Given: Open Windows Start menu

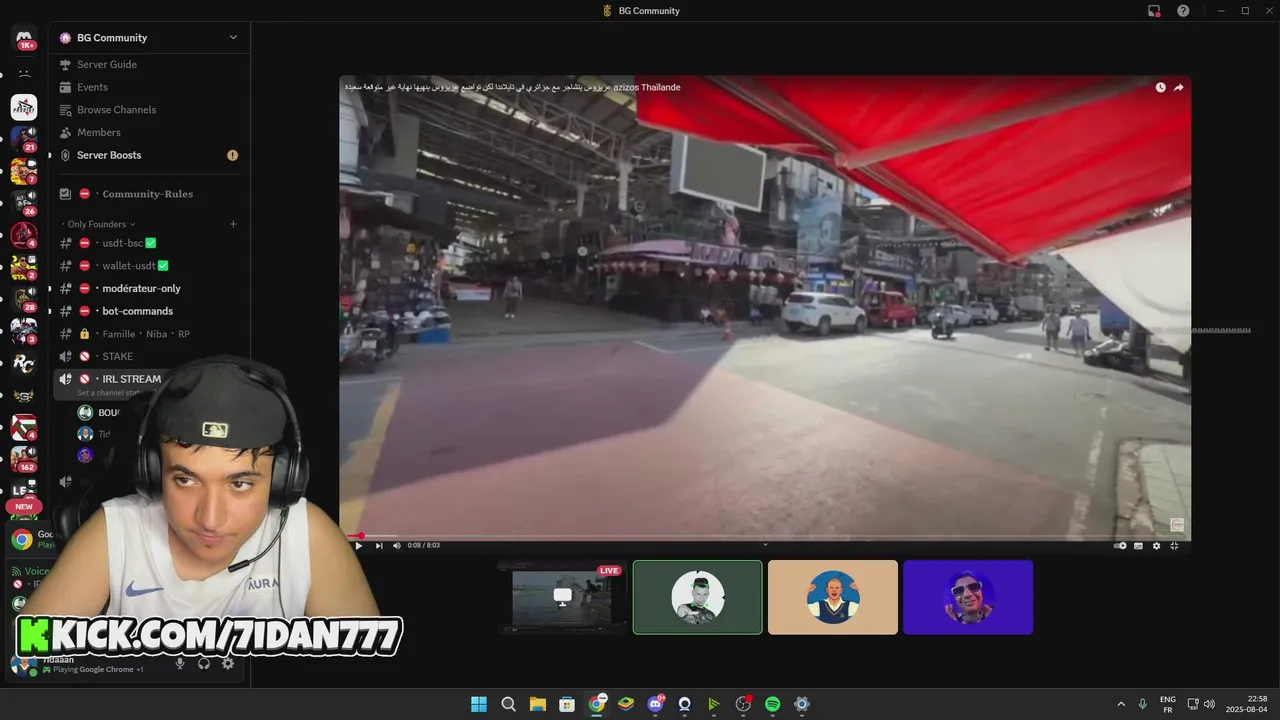Looking at the screenshot, I should [x=479, y=704].
